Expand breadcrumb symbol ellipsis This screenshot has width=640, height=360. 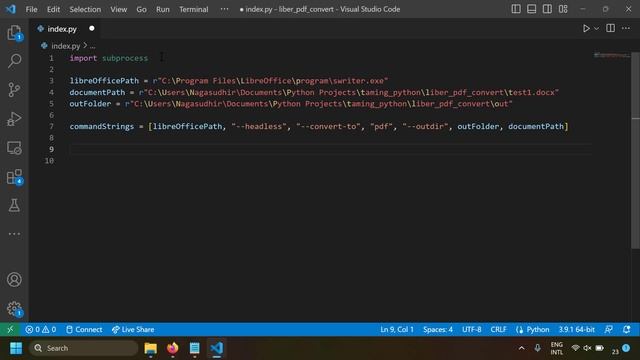click(x=93, y=46)
